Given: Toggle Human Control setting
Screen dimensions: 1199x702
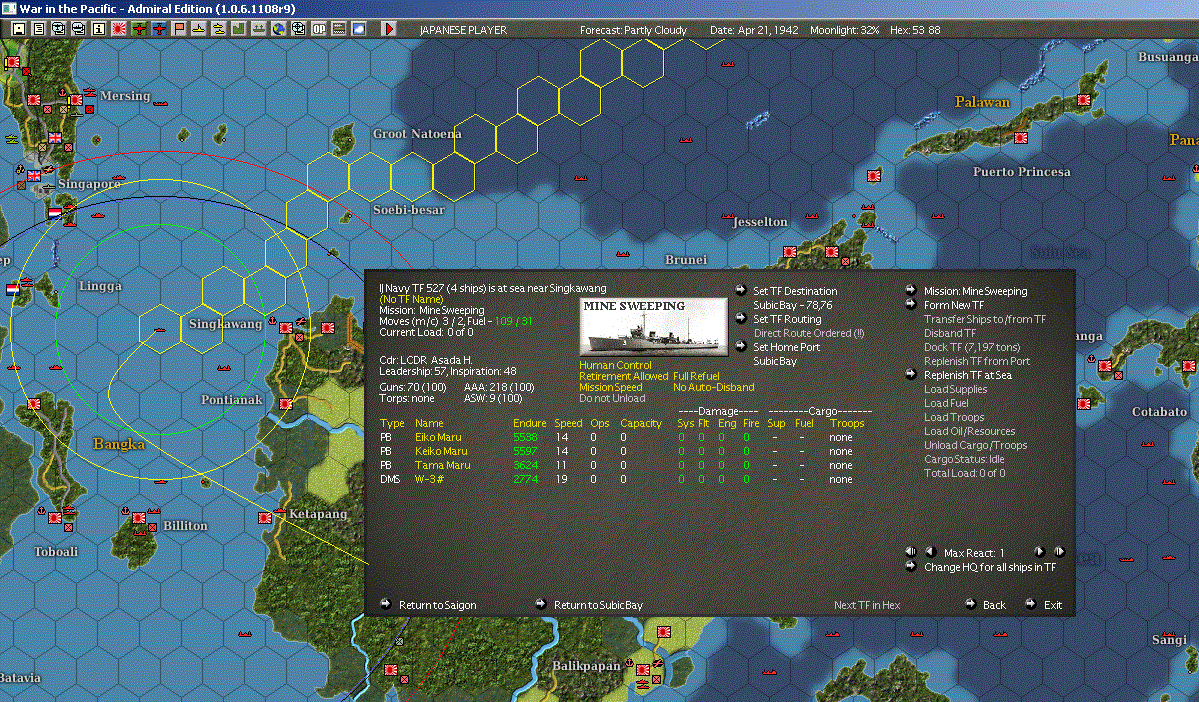Looking at the screenshot, I should 615,366.
